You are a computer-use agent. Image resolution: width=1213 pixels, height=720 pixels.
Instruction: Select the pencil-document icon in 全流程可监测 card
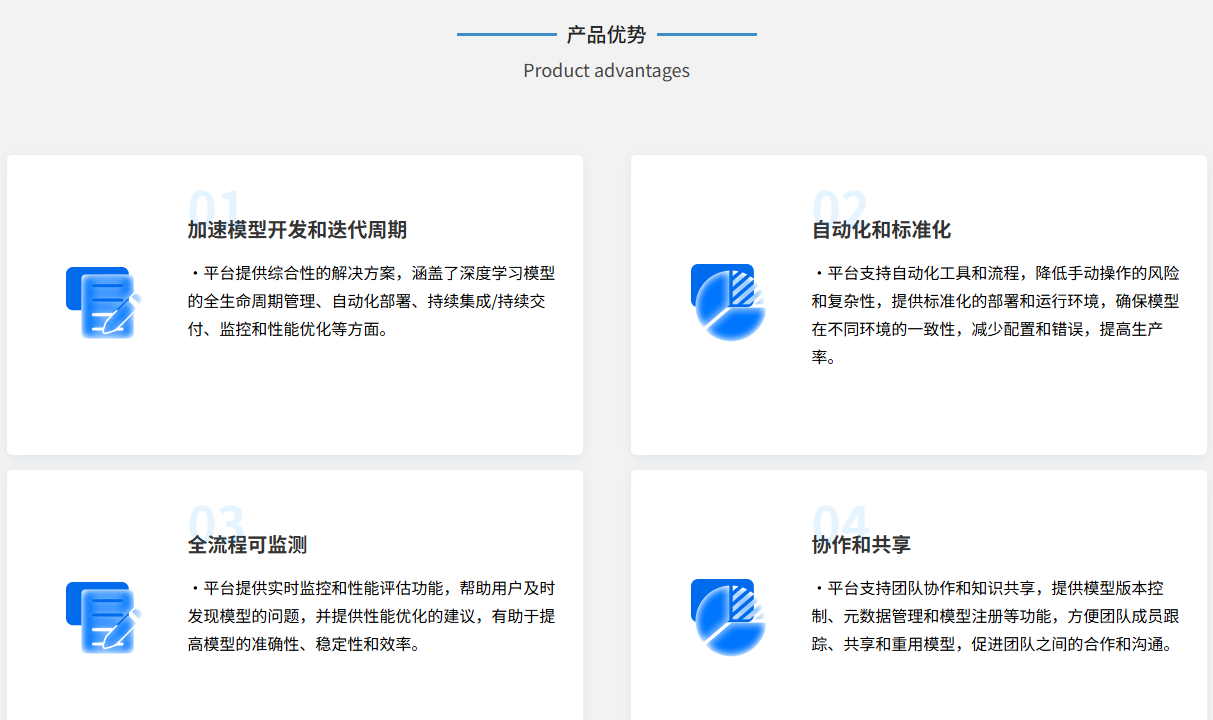pos(101,618)
